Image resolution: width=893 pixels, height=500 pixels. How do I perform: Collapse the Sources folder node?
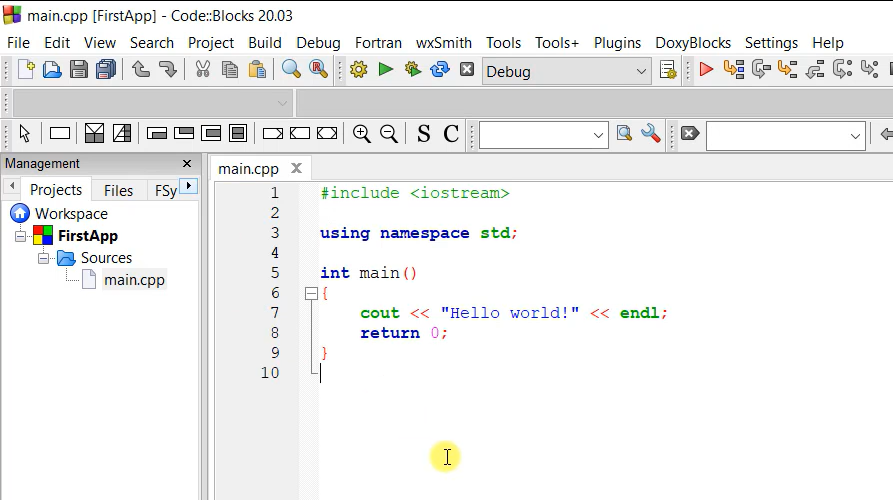[x=43, y=259]
